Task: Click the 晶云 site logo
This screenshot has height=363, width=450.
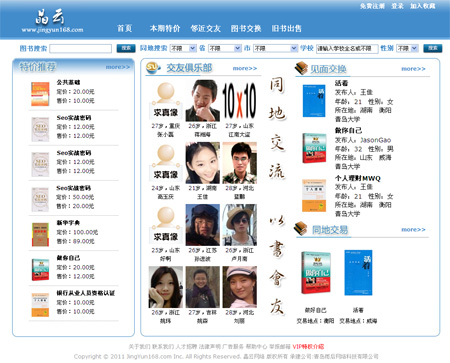Action: click(52, 21)
